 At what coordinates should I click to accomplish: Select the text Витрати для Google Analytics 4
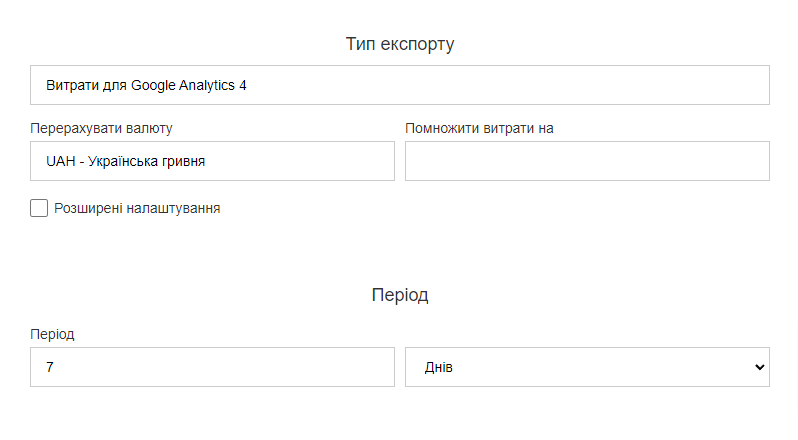[x=146, y=85]
